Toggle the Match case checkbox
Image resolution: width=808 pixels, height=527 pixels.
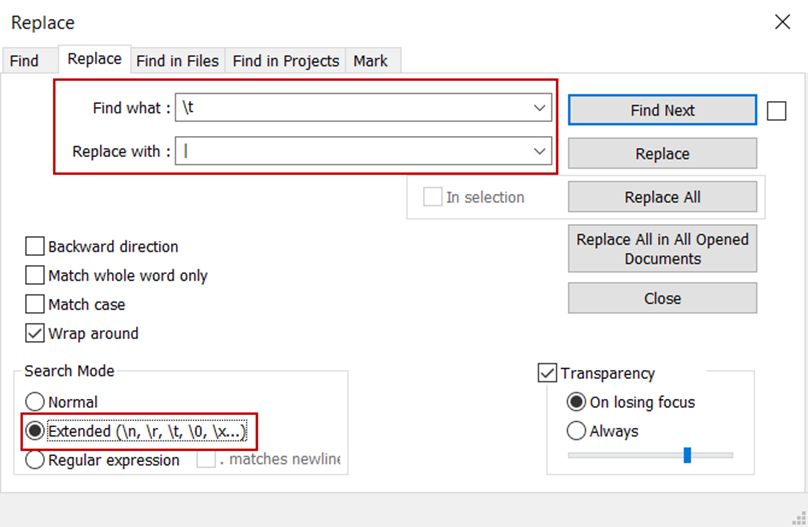35,304
